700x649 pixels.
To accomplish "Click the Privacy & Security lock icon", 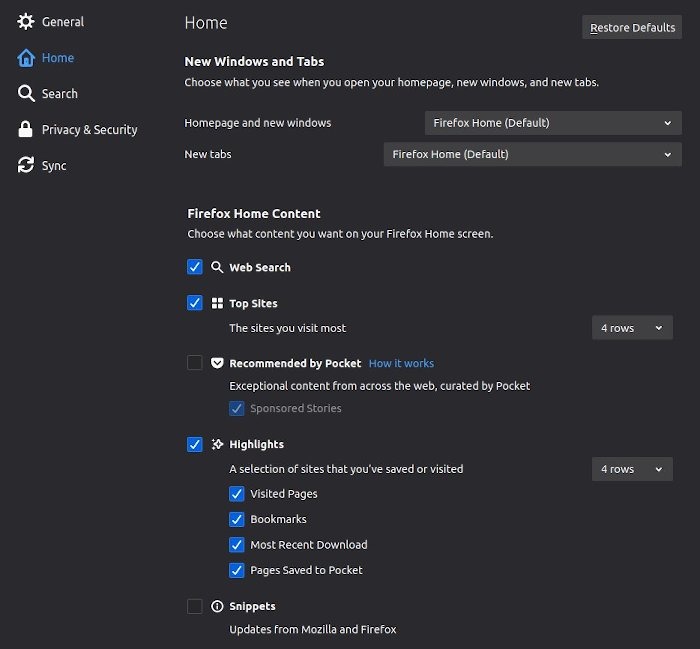I will [25, 129].
